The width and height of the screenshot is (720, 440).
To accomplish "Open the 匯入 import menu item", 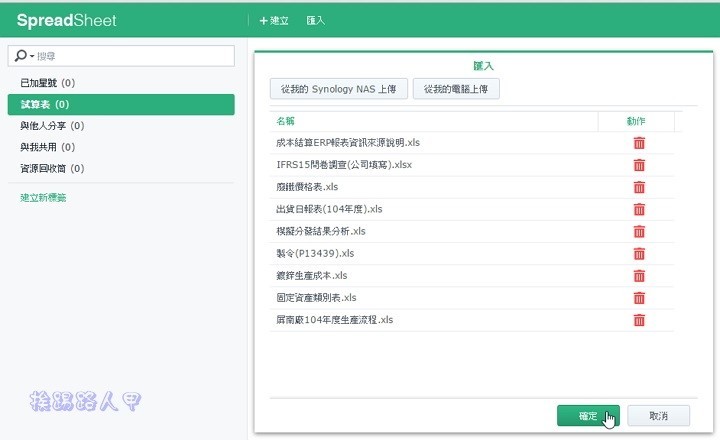I will coord(315,20).
